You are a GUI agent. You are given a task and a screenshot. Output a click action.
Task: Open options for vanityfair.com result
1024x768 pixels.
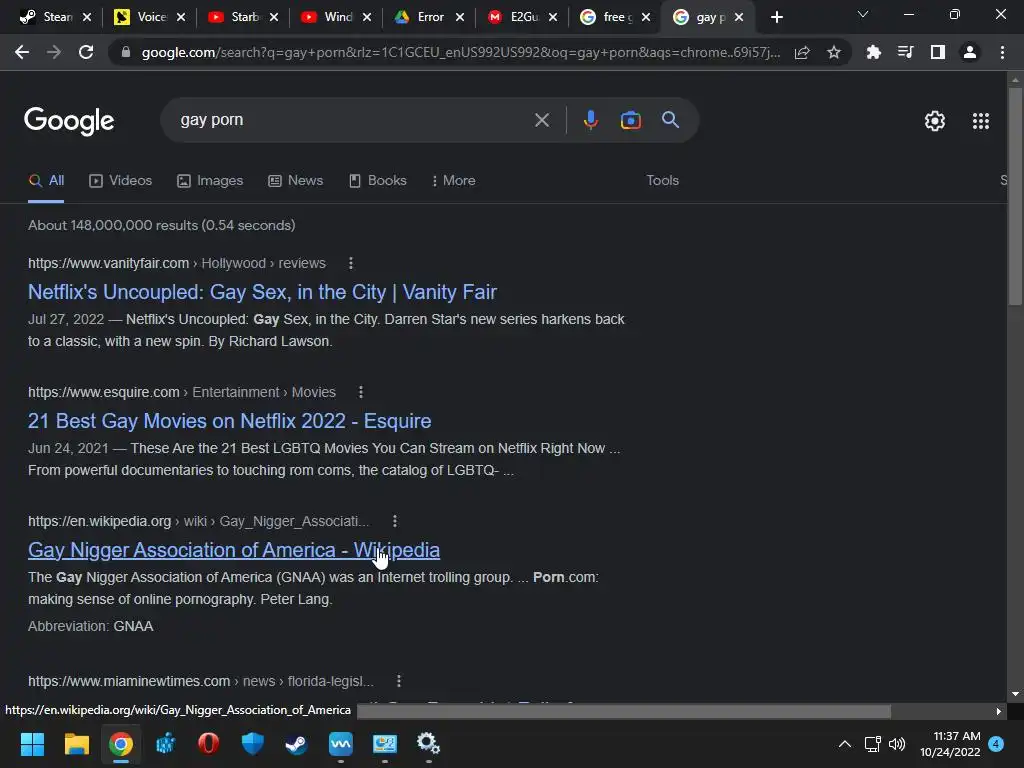[351, 263]
